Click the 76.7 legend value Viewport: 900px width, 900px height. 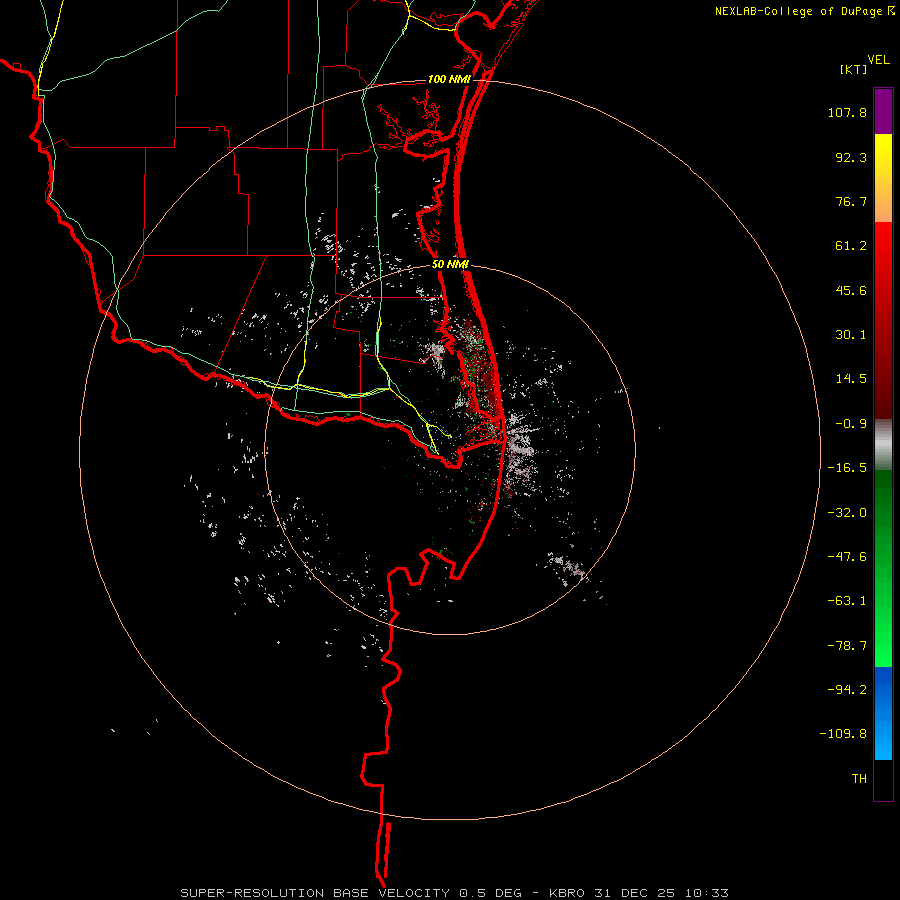coord(851,201)
